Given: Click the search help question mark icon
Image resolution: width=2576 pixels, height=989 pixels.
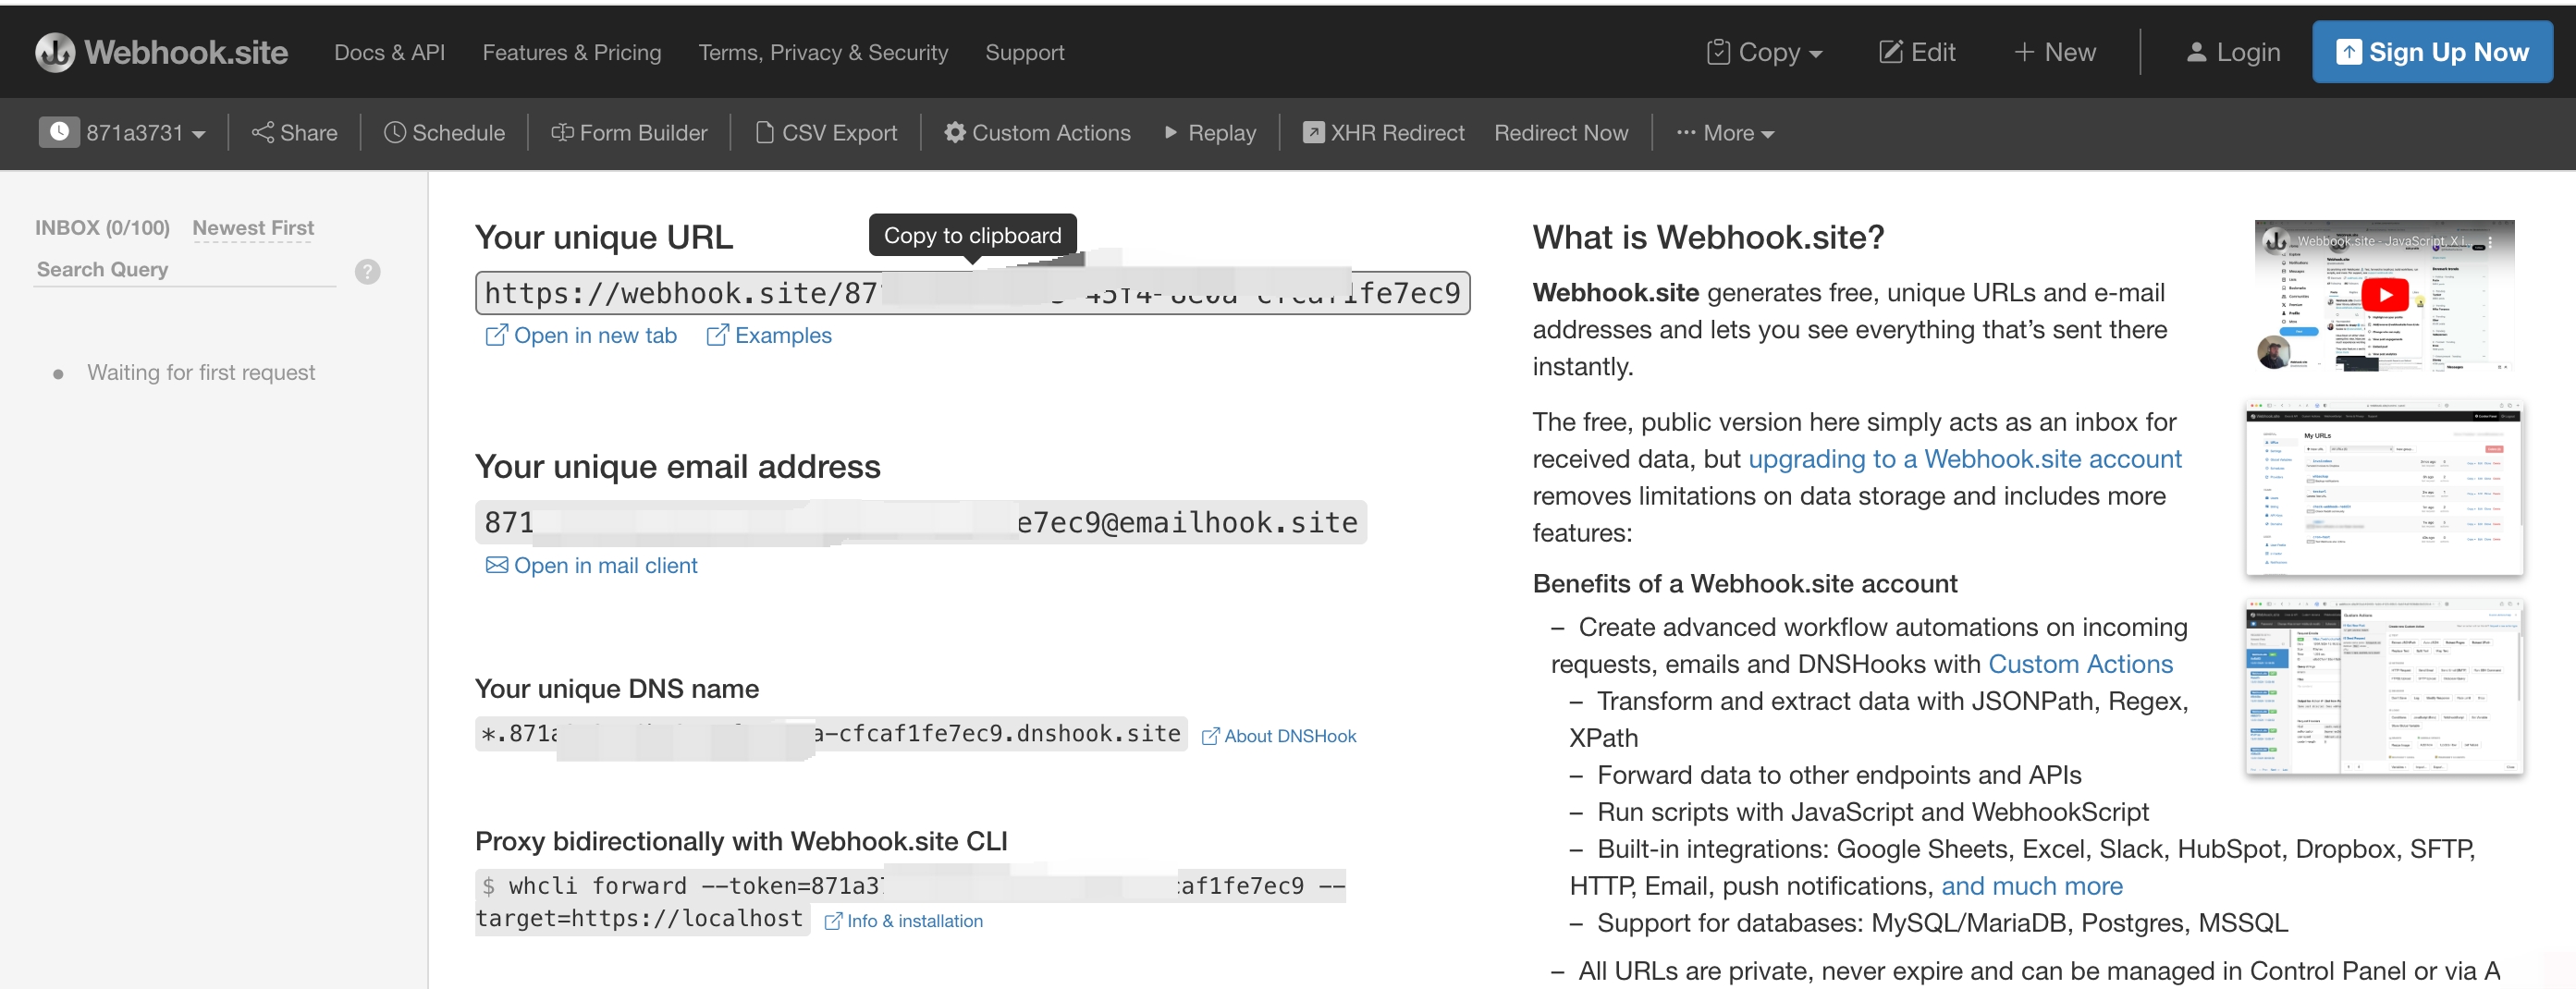Looking at the screenshot, I should 368,271.
